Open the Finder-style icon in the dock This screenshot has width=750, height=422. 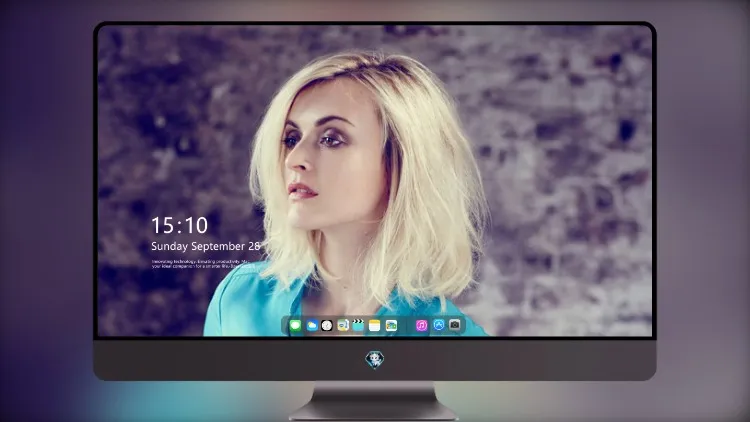[343, 326]
